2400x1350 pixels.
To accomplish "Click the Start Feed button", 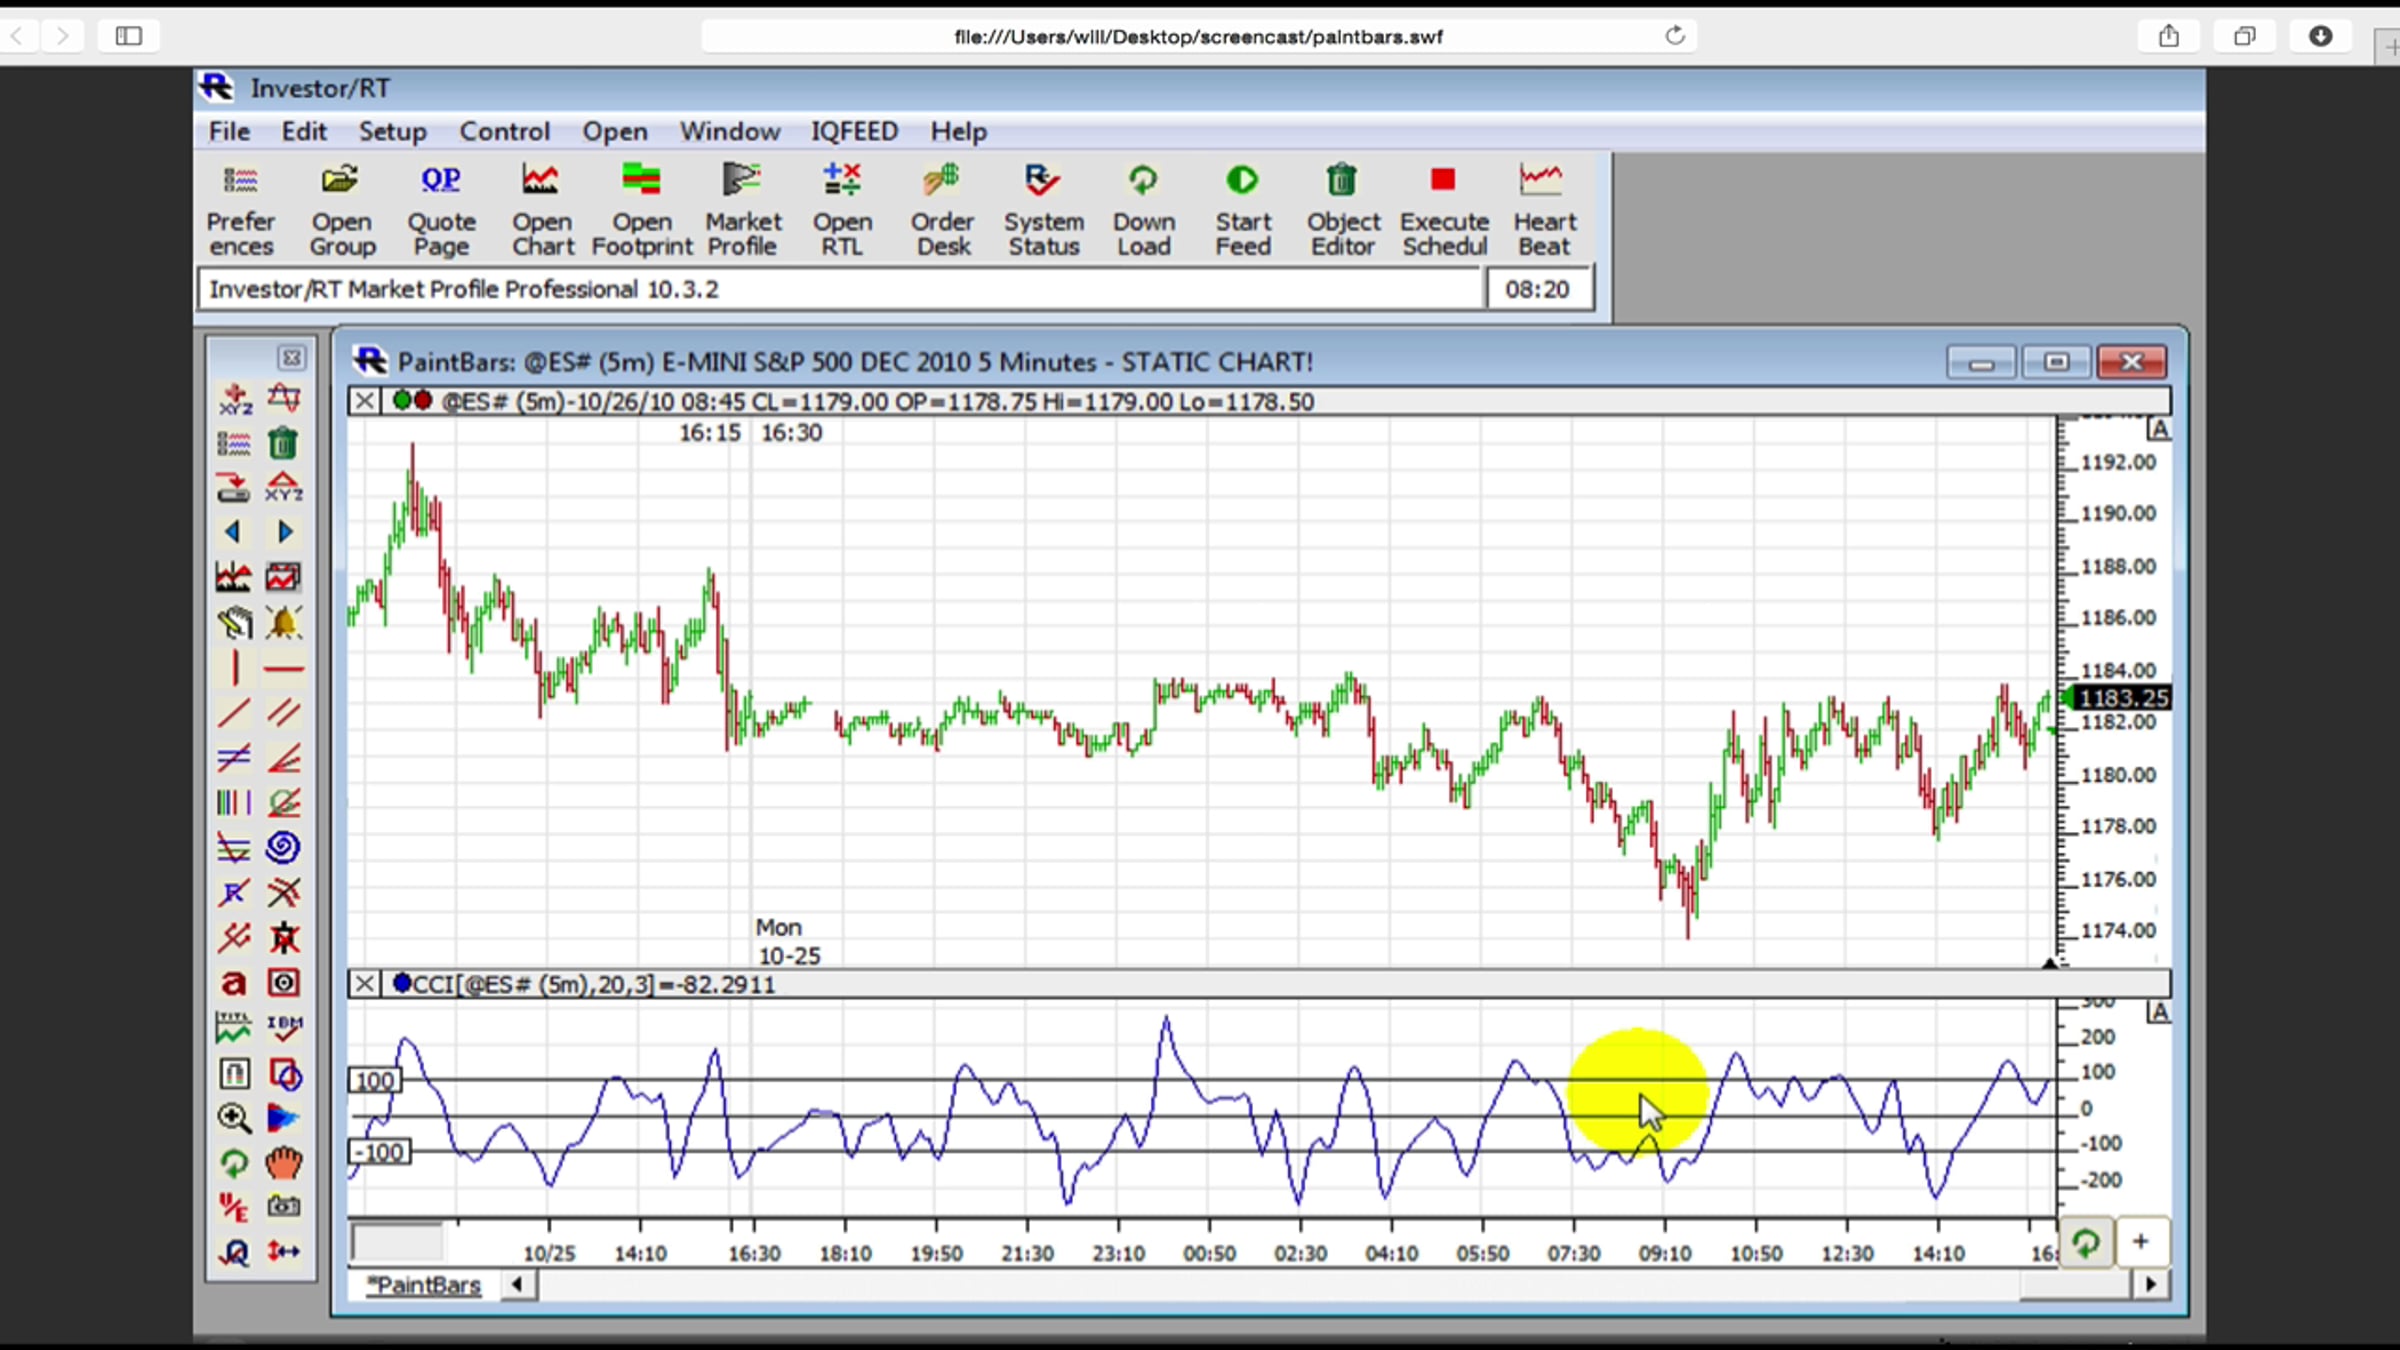I will point(1242,209).
